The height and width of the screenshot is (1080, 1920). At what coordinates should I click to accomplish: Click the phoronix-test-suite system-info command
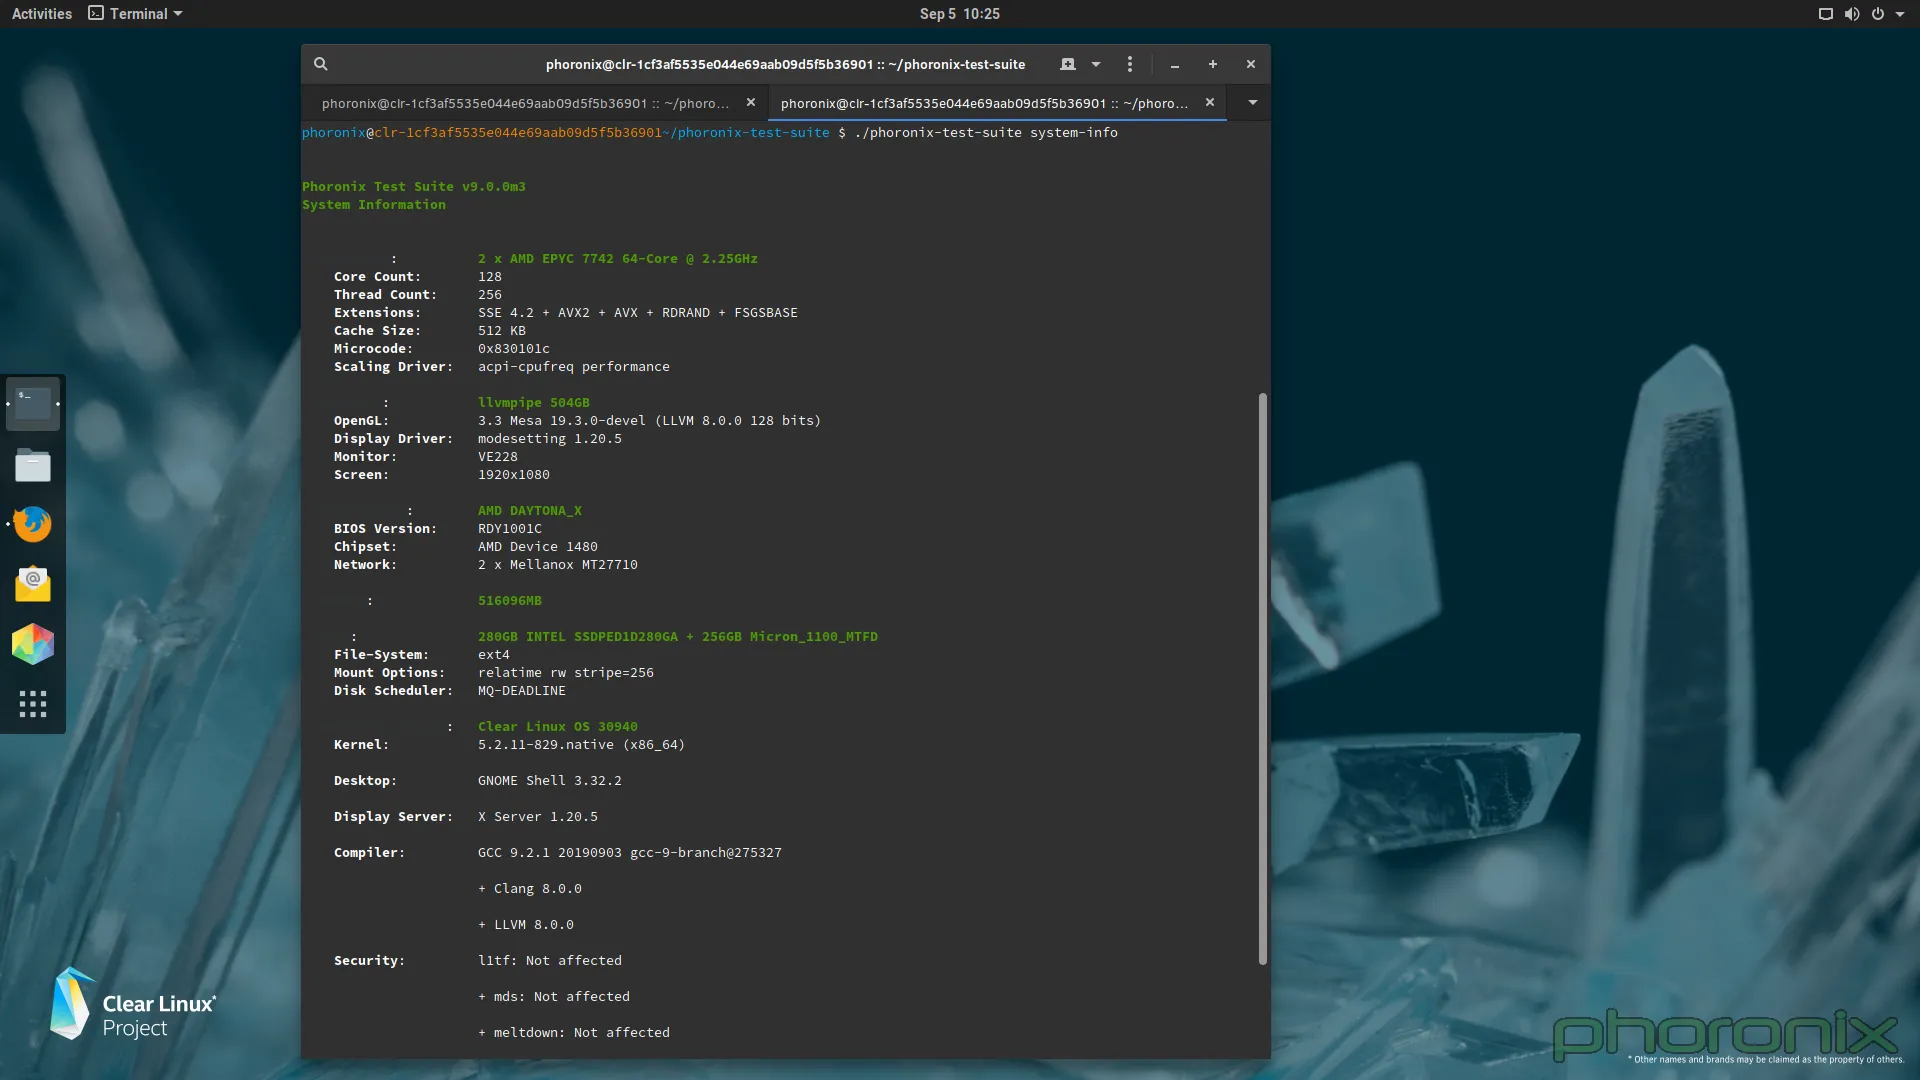[x=985, y=133]
